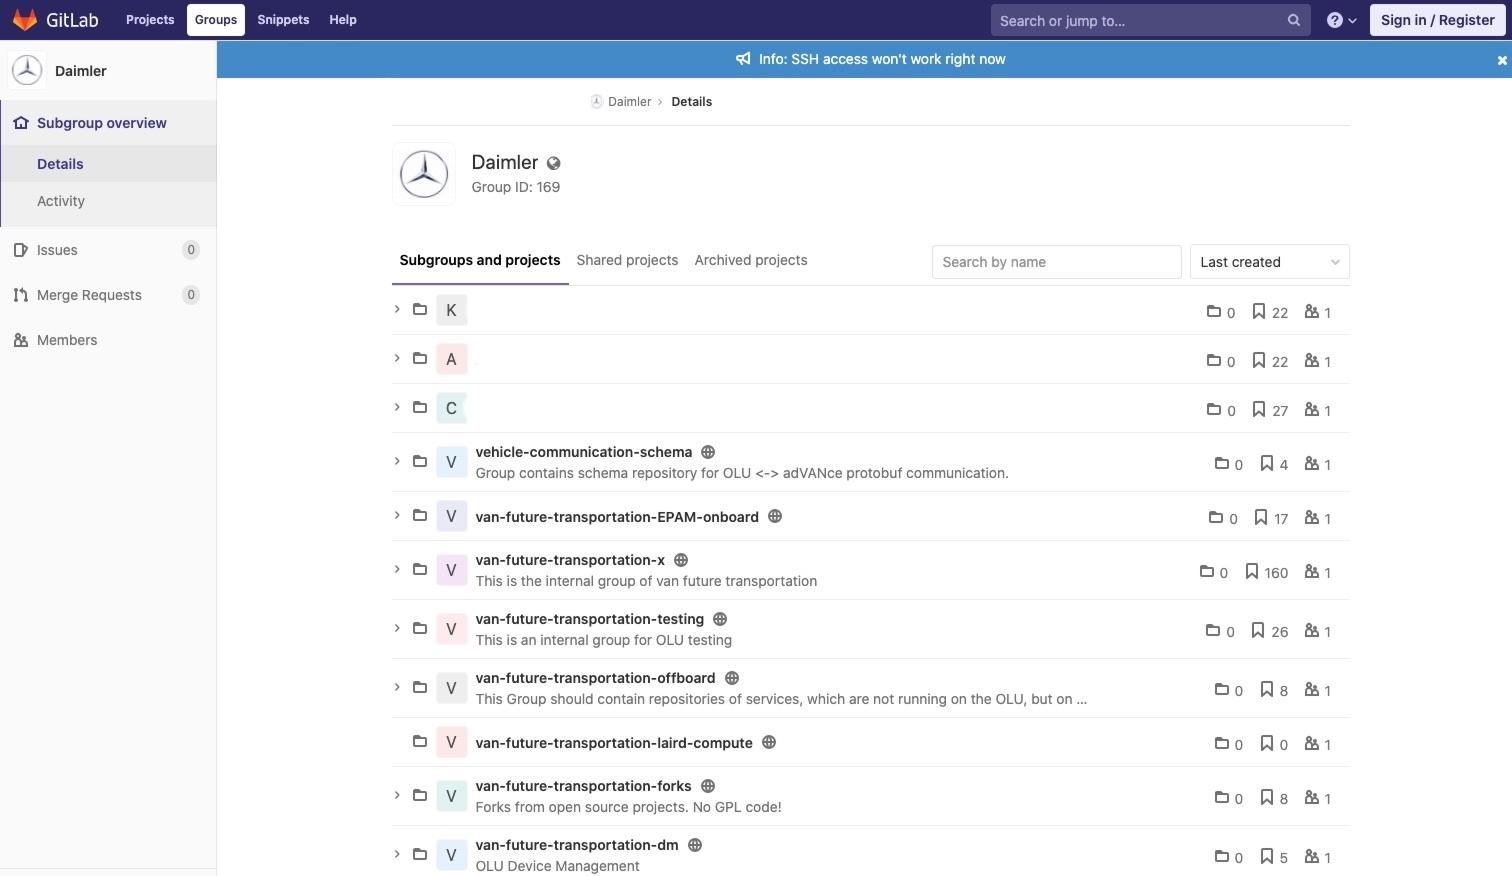
Task: Click the globe icon next to van-future-transportation-x
Action: pyautogui.click(x=681, y=560)
